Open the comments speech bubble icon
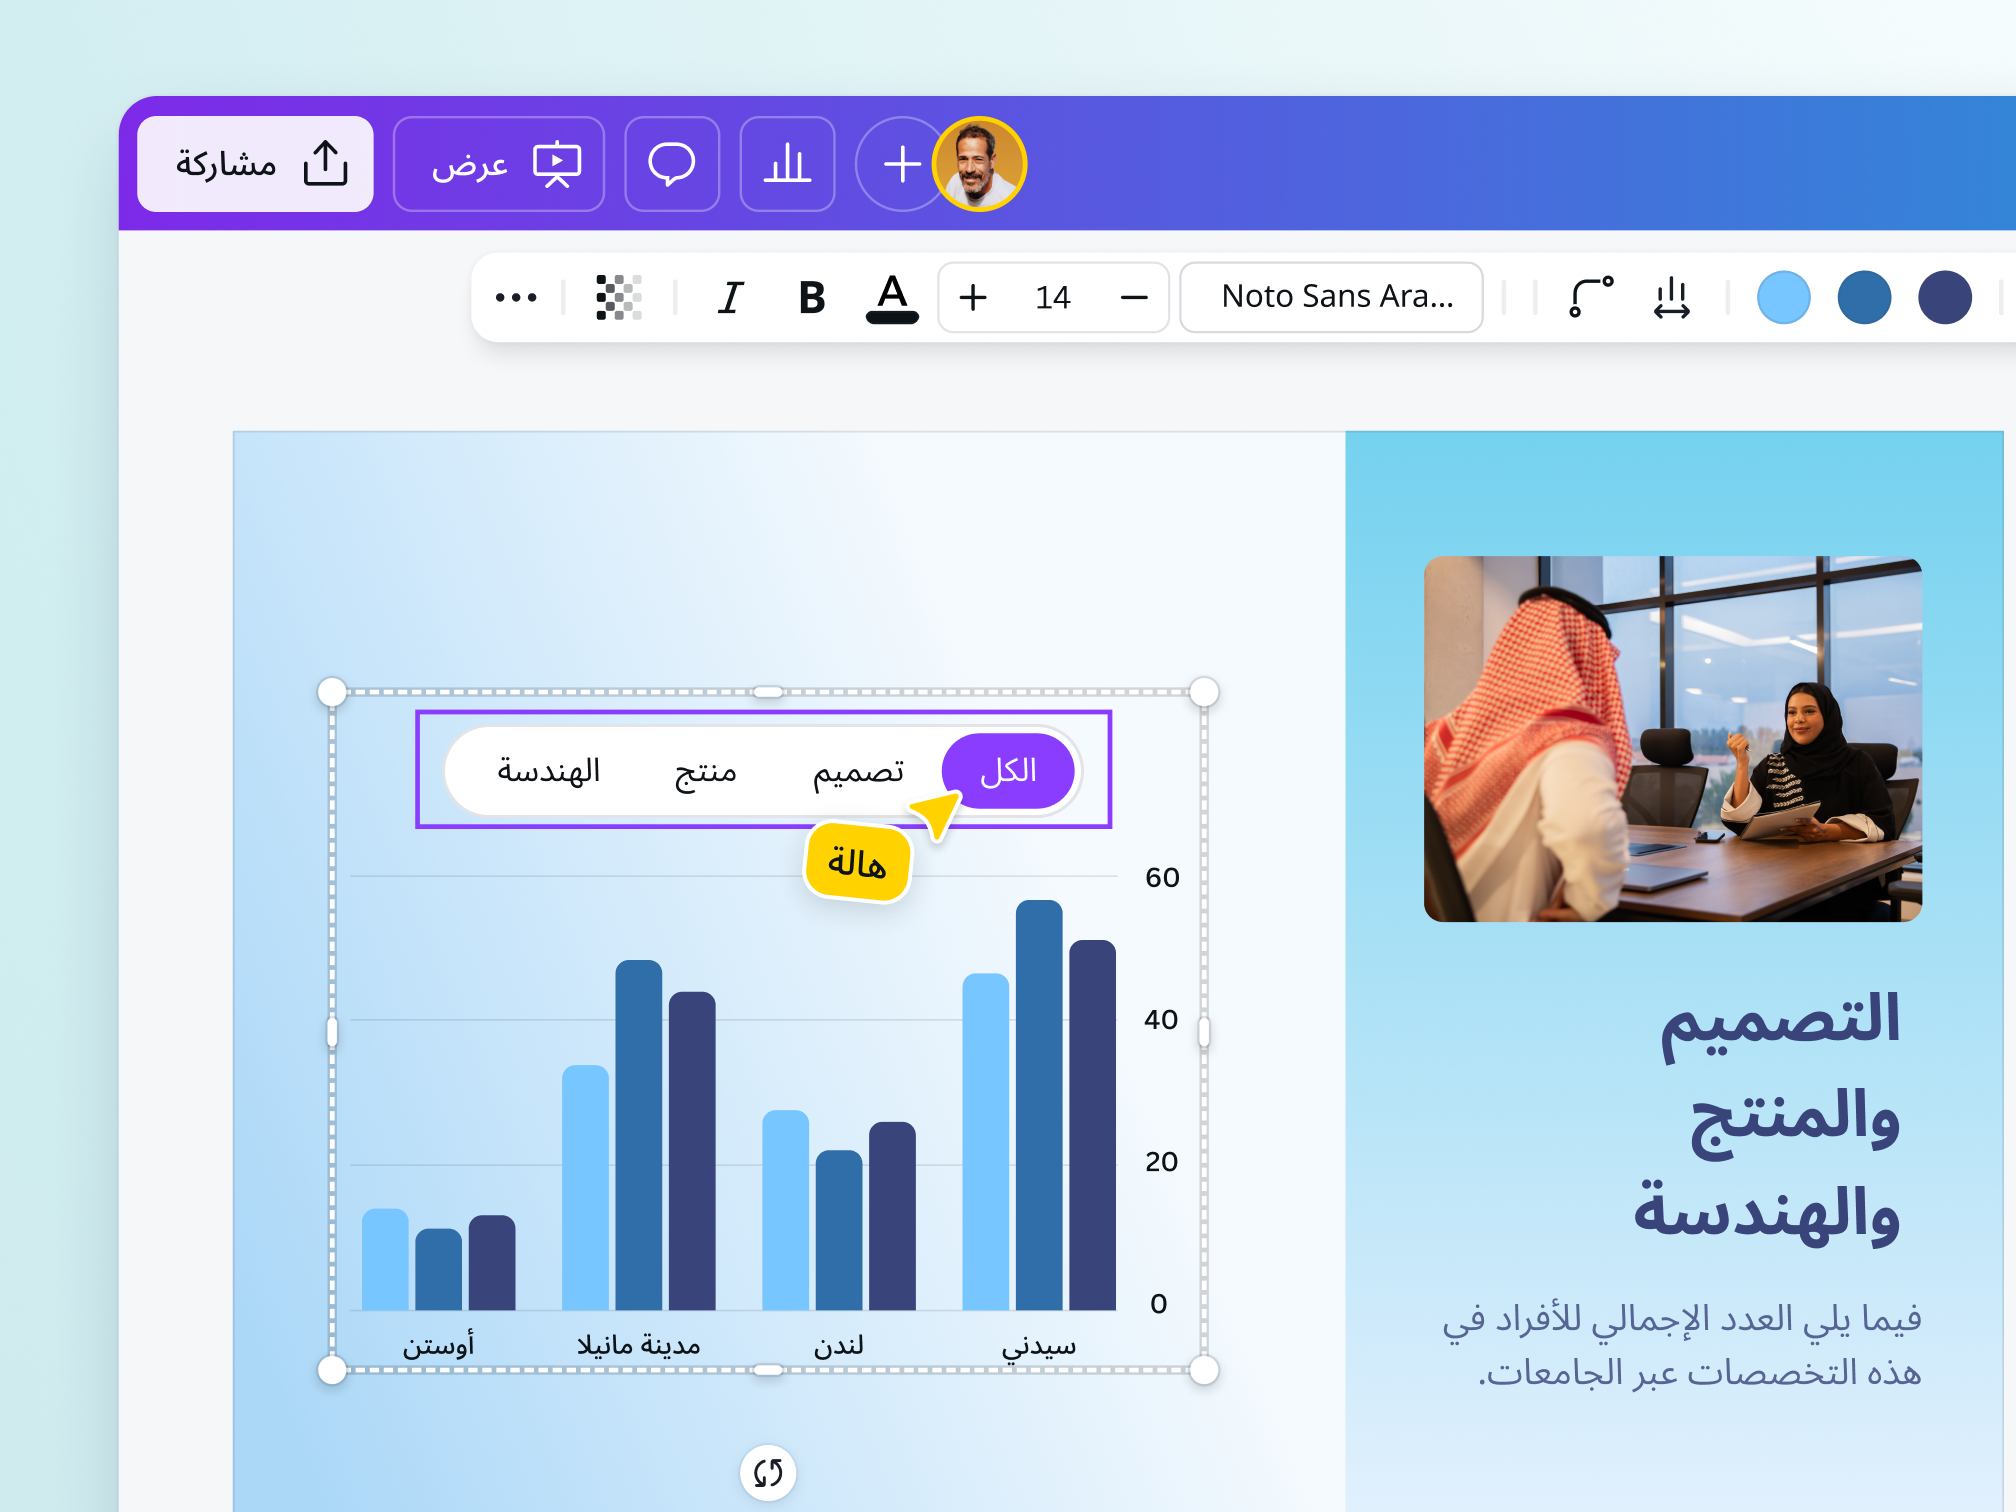This screenshot has height=1512, width=2016. (x=672, y=164)
